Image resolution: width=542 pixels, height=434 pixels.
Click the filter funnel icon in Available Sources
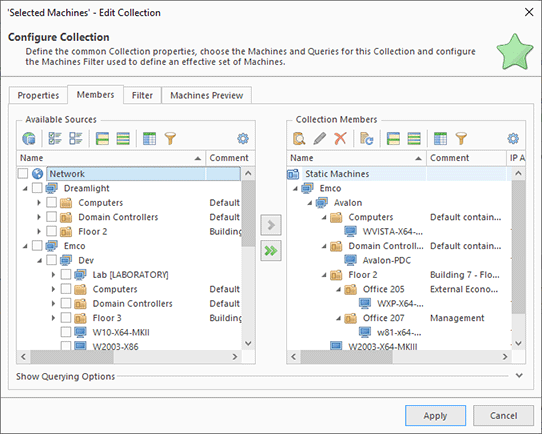170,139
